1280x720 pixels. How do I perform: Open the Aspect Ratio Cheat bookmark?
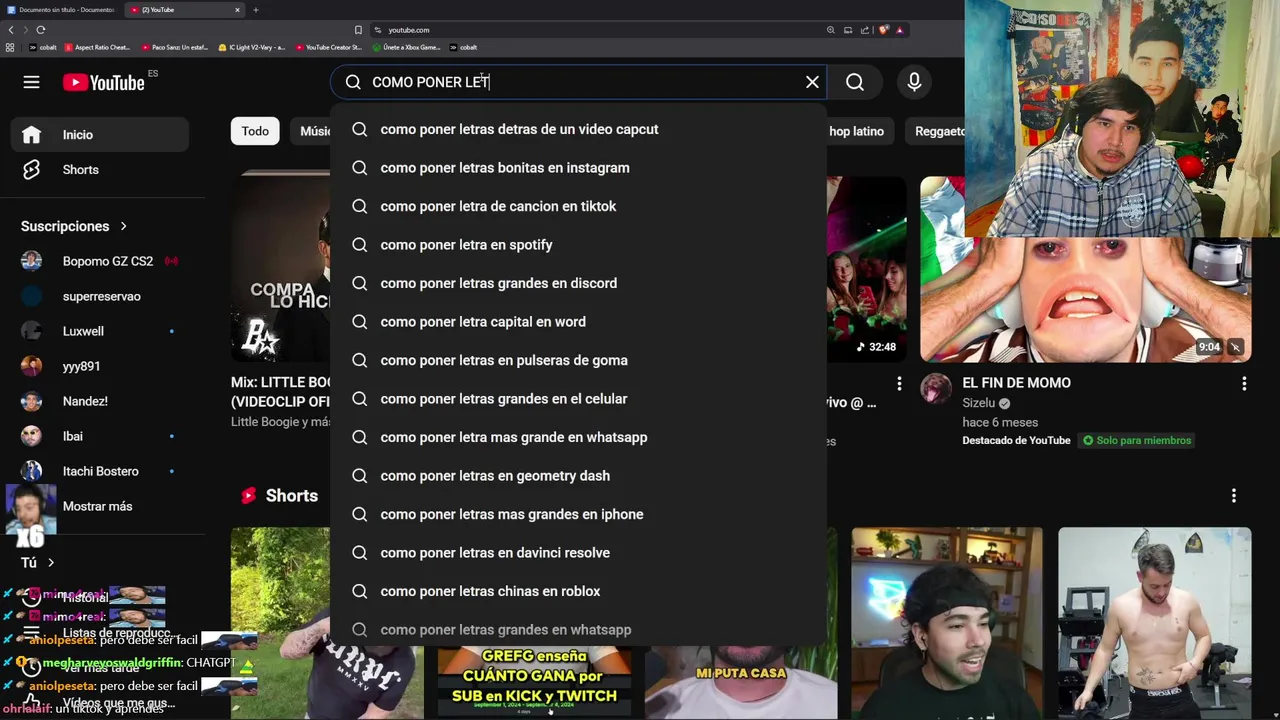(x=97, y=47)
